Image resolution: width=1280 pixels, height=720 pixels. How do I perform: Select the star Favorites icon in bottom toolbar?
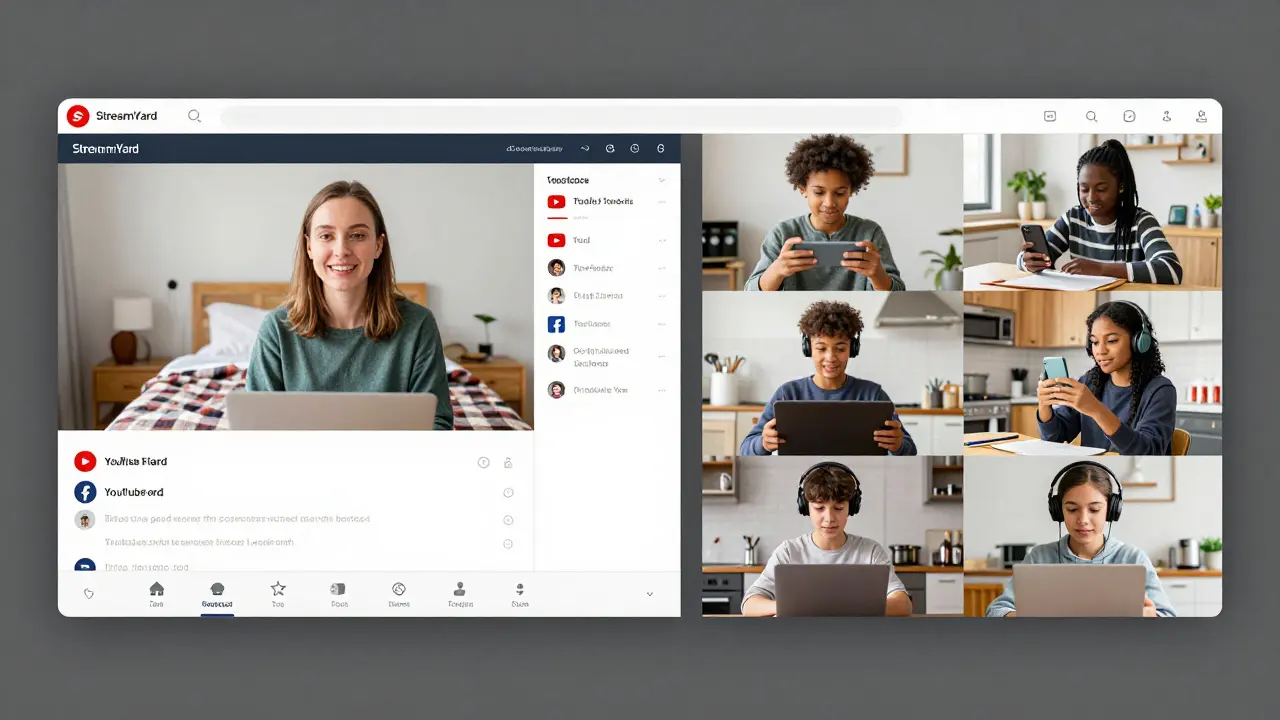pyautogui.click(x=277, y=590)
